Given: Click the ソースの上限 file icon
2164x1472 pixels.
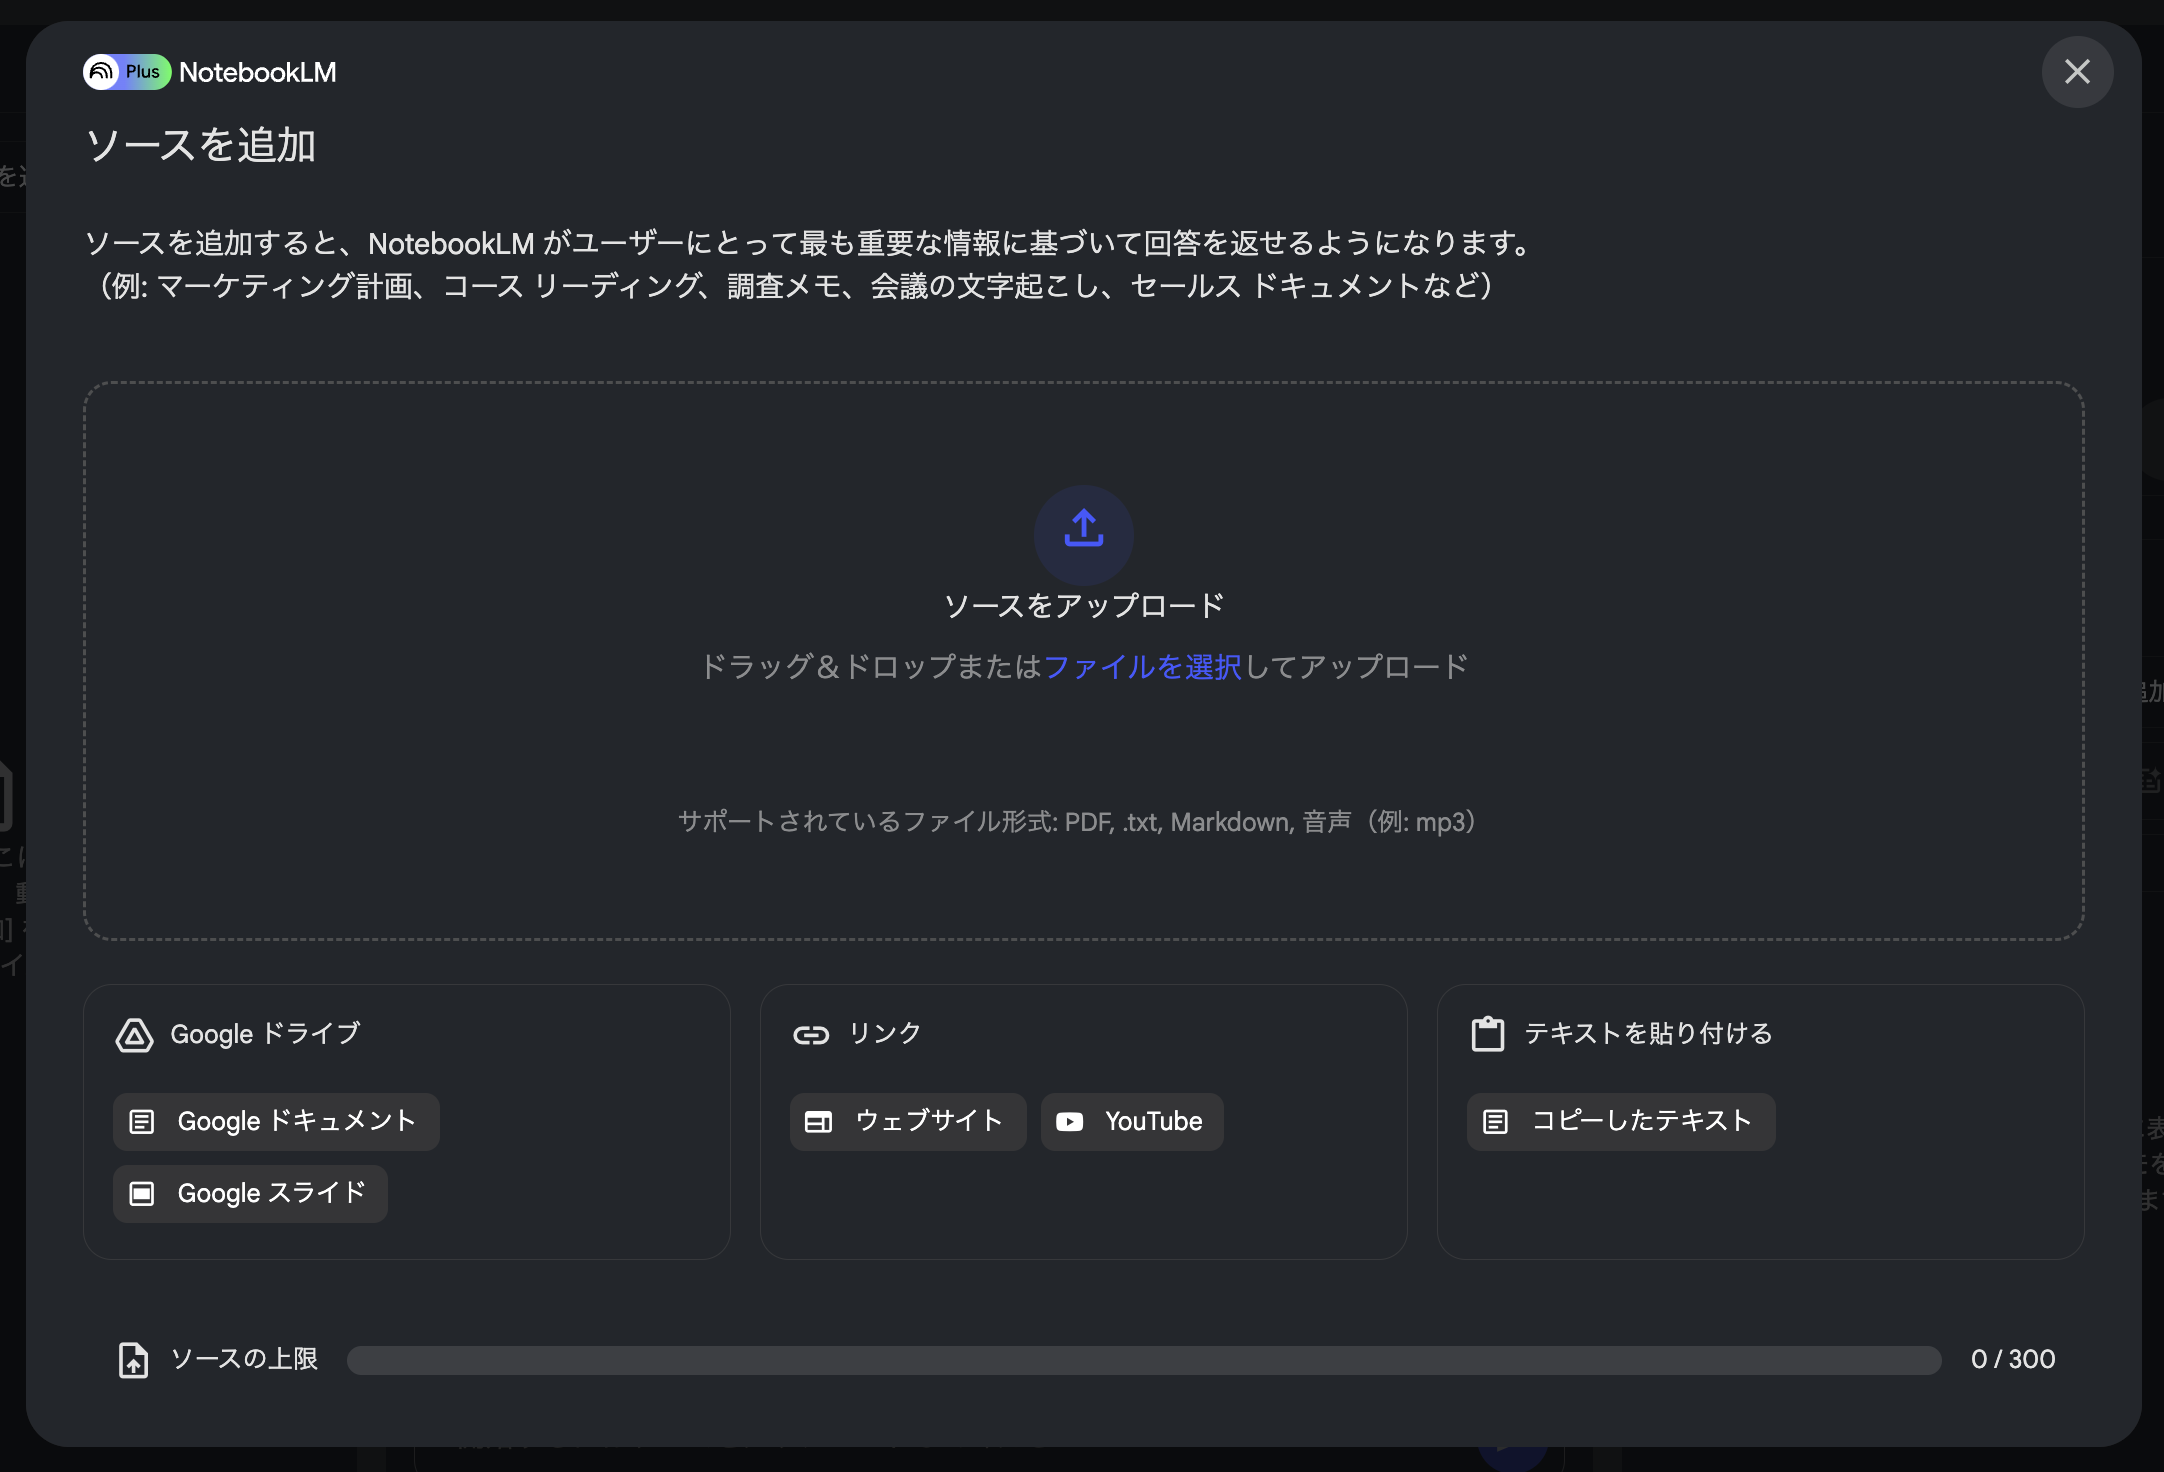Looking at the screenshot, I should click(x=132, y=1359).
